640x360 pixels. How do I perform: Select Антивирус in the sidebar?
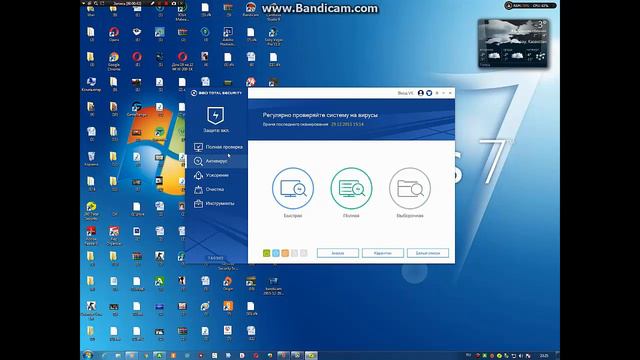tap(217, 161)
